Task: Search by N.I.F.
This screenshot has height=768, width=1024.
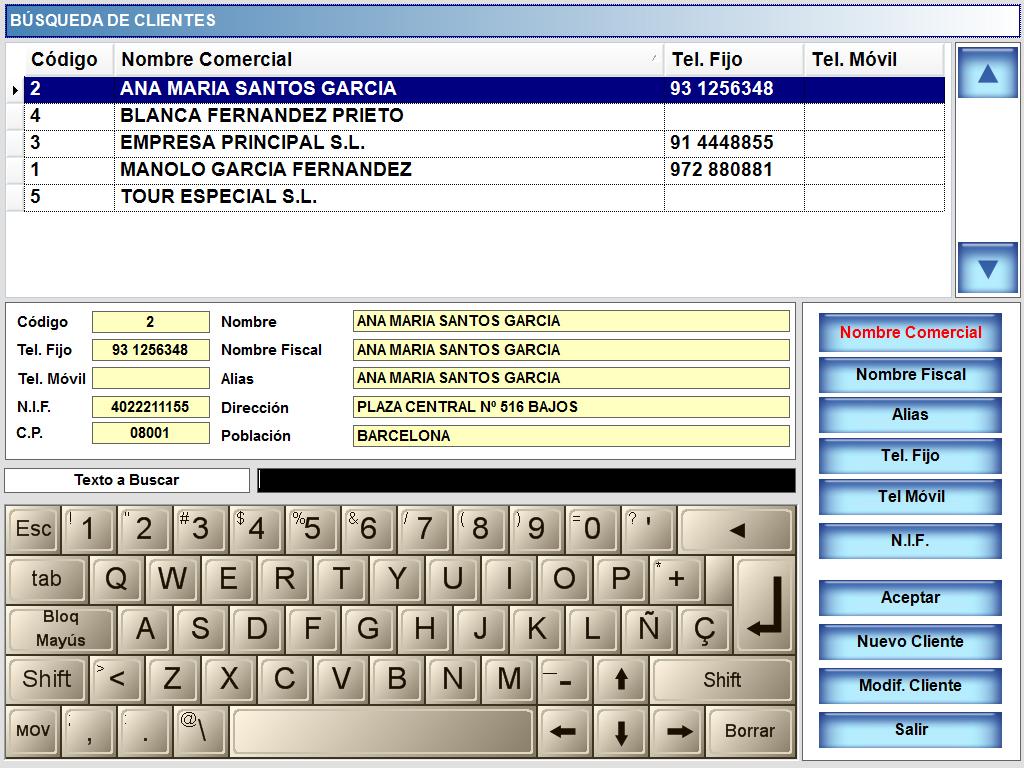Action: coord(910,541)
